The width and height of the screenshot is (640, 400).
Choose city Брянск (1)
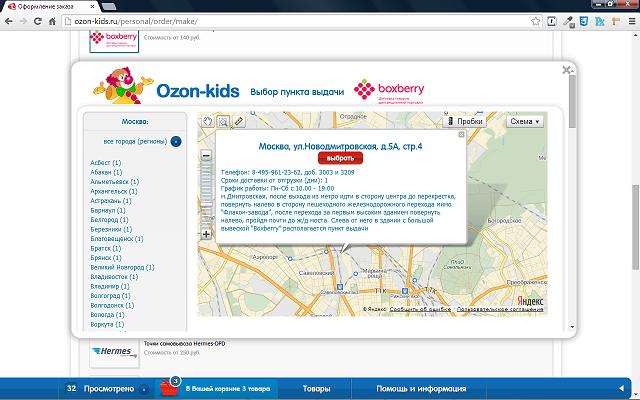106,258
